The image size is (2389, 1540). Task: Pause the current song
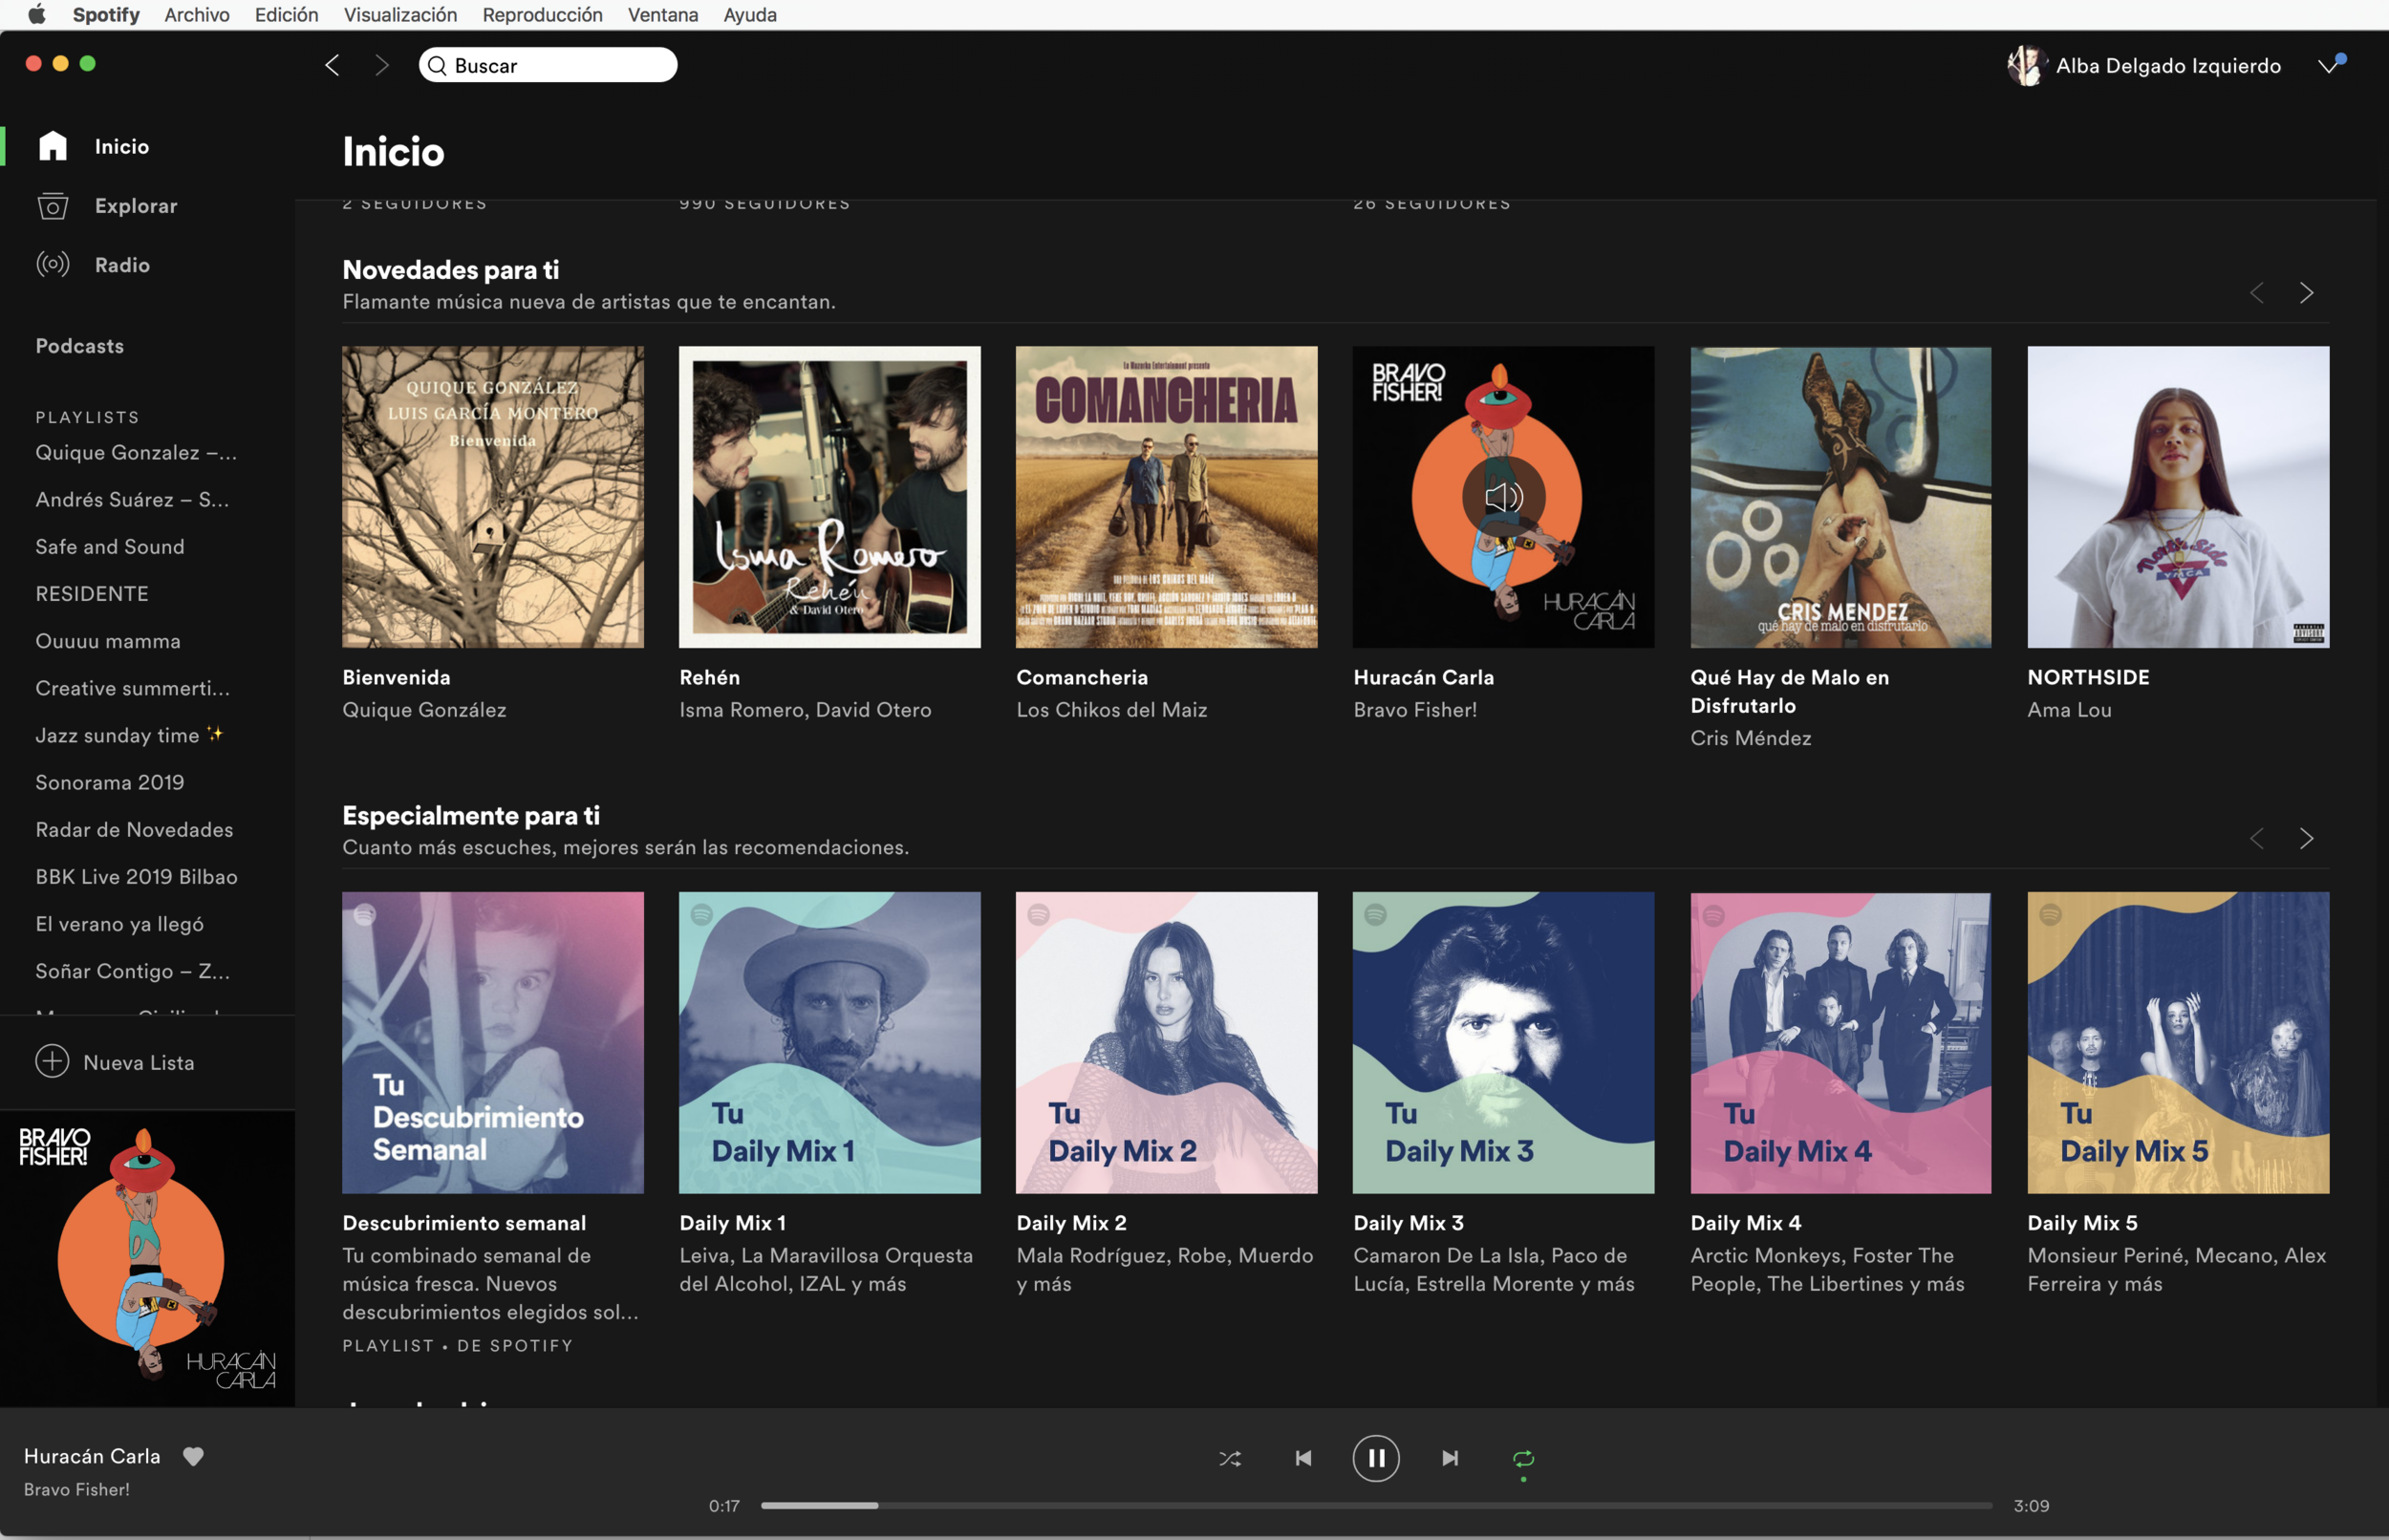pos(1376,1458)
